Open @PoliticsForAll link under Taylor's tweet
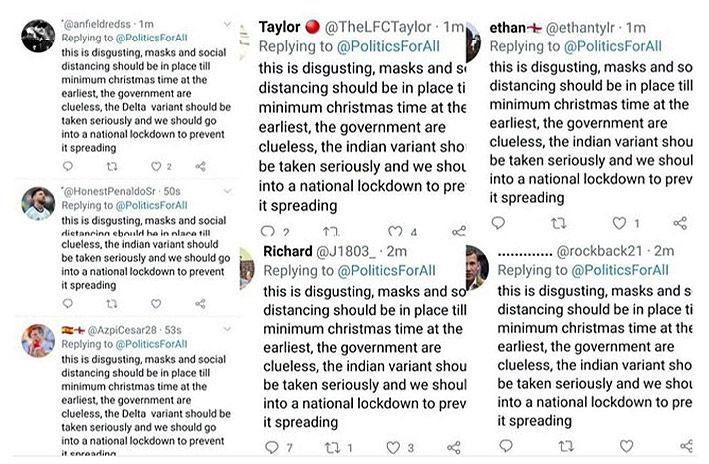Screen dimensions: 709x464 point(388,46)
